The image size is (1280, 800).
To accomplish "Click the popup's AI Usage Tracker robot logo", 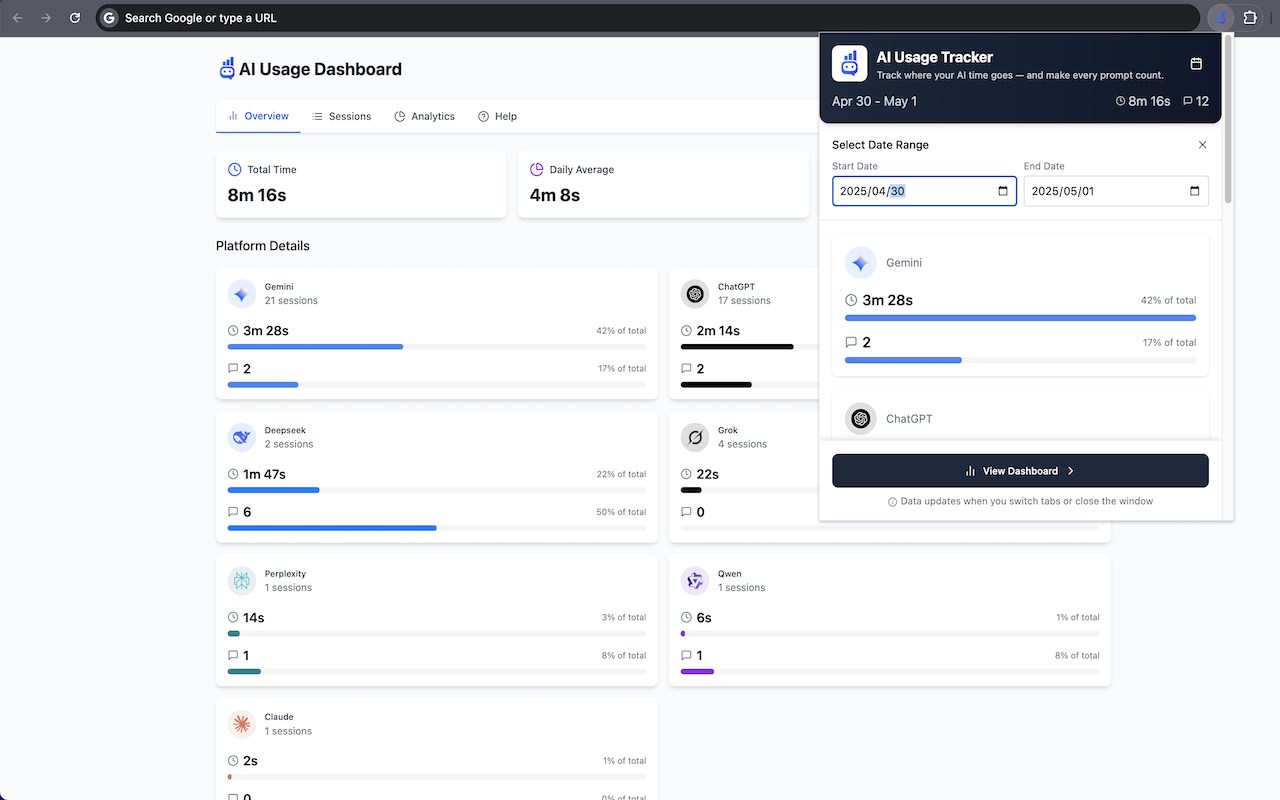I will point(850,64).
